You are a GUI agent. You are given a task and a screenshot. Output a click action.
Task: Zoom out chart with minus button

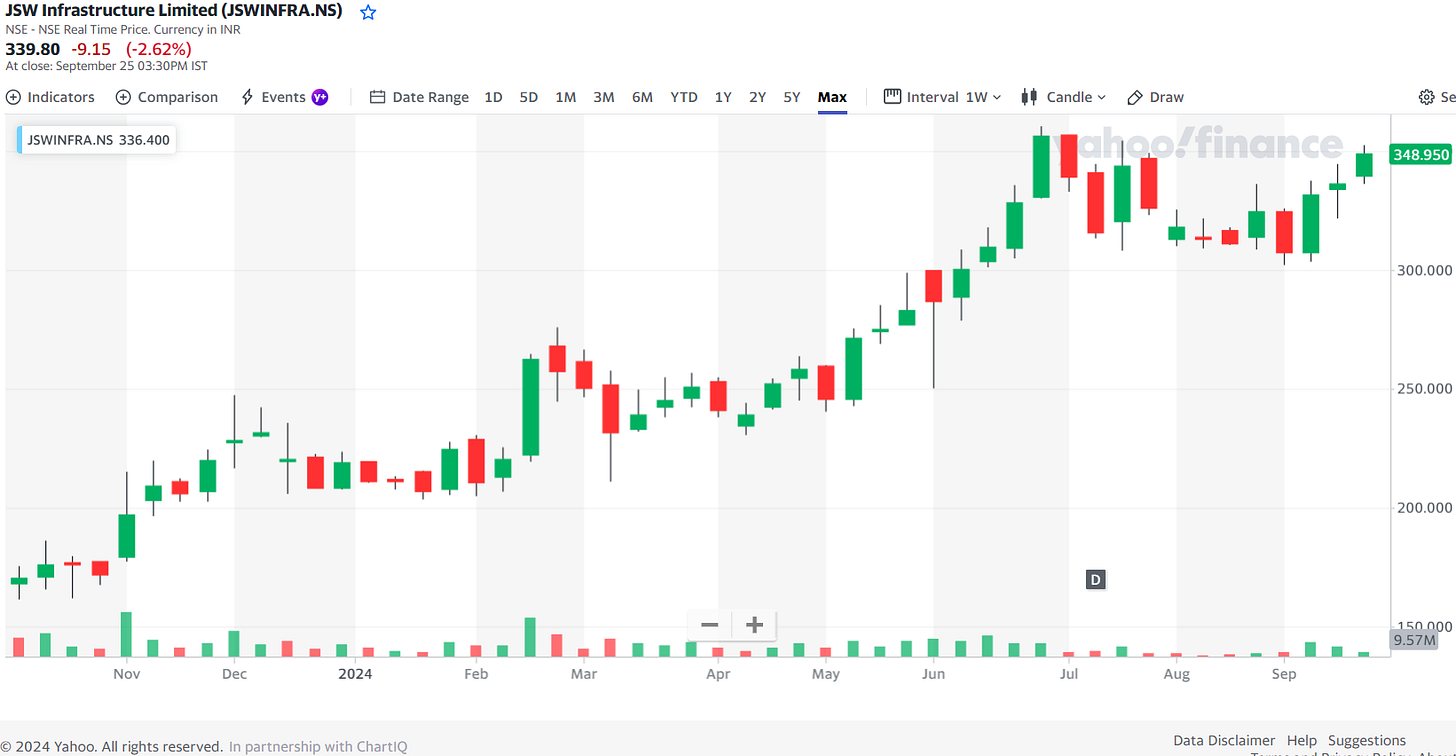tap(710, 625)
